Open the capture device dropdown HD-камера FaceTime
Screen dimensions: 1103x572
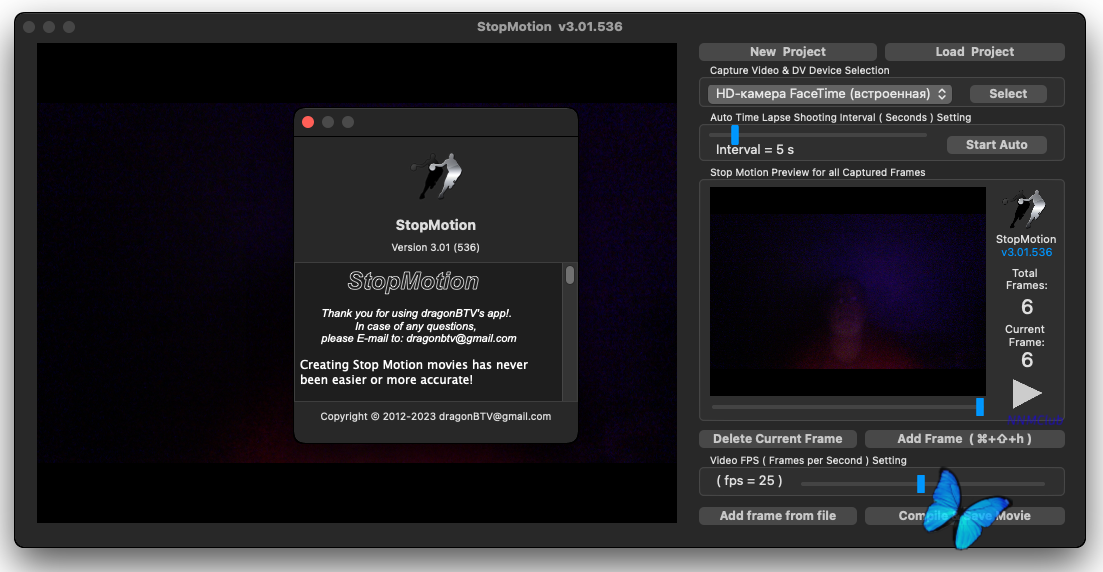(830, 94)
